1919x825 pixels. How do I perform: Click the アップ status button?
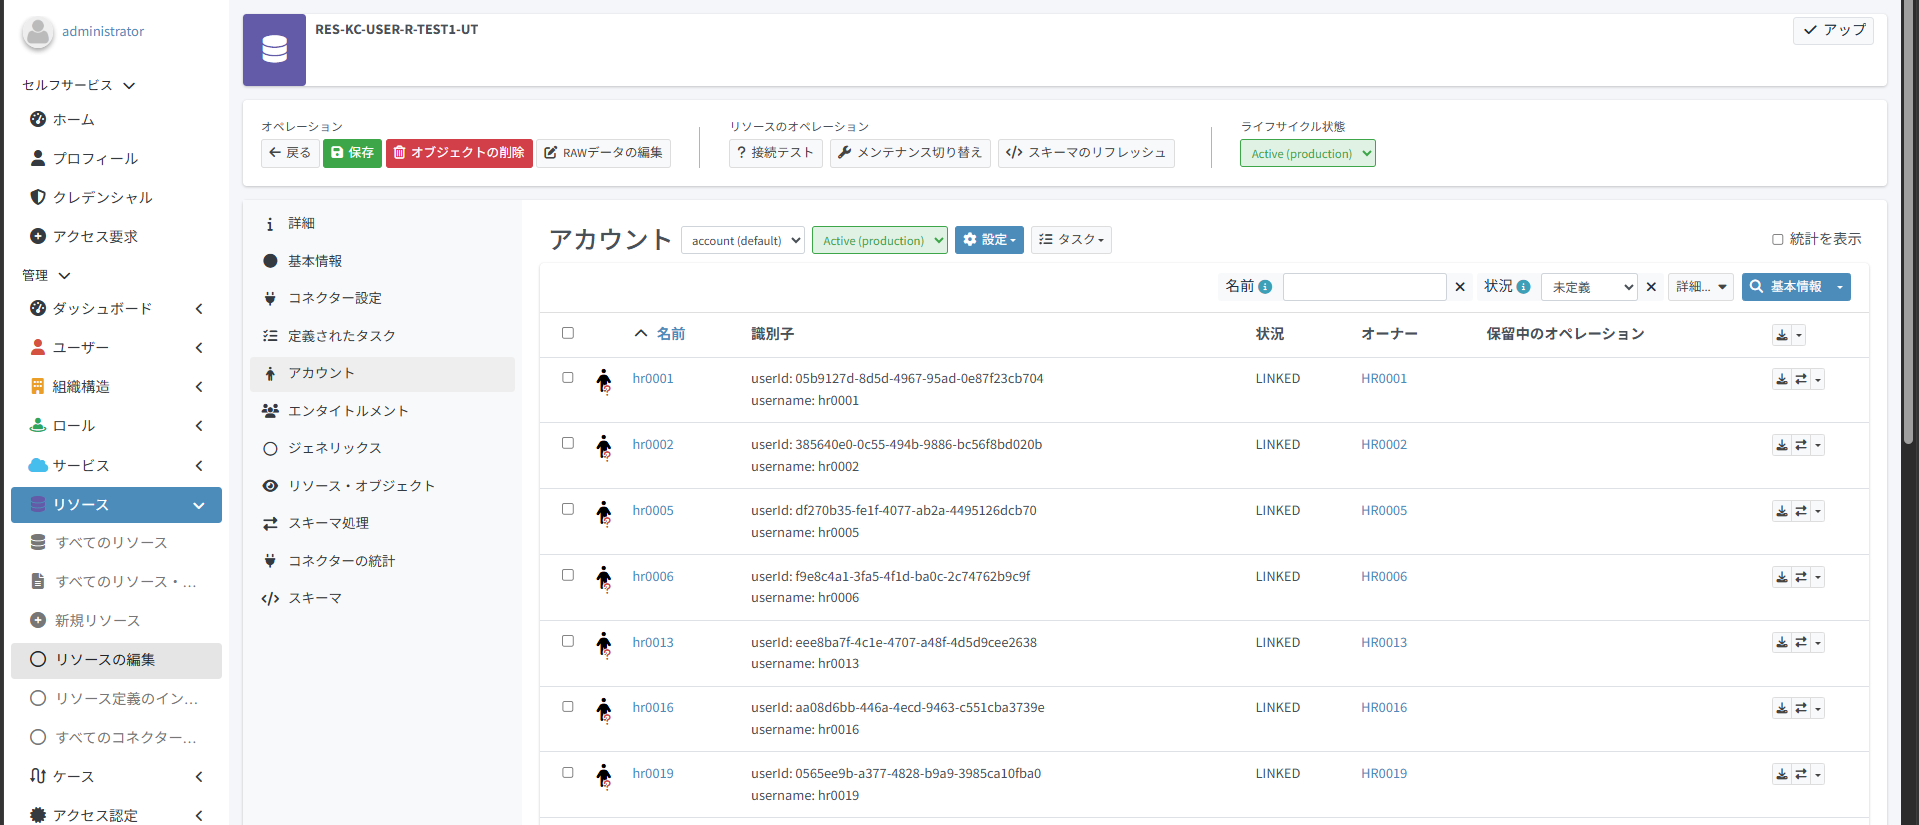(1833, 31)
